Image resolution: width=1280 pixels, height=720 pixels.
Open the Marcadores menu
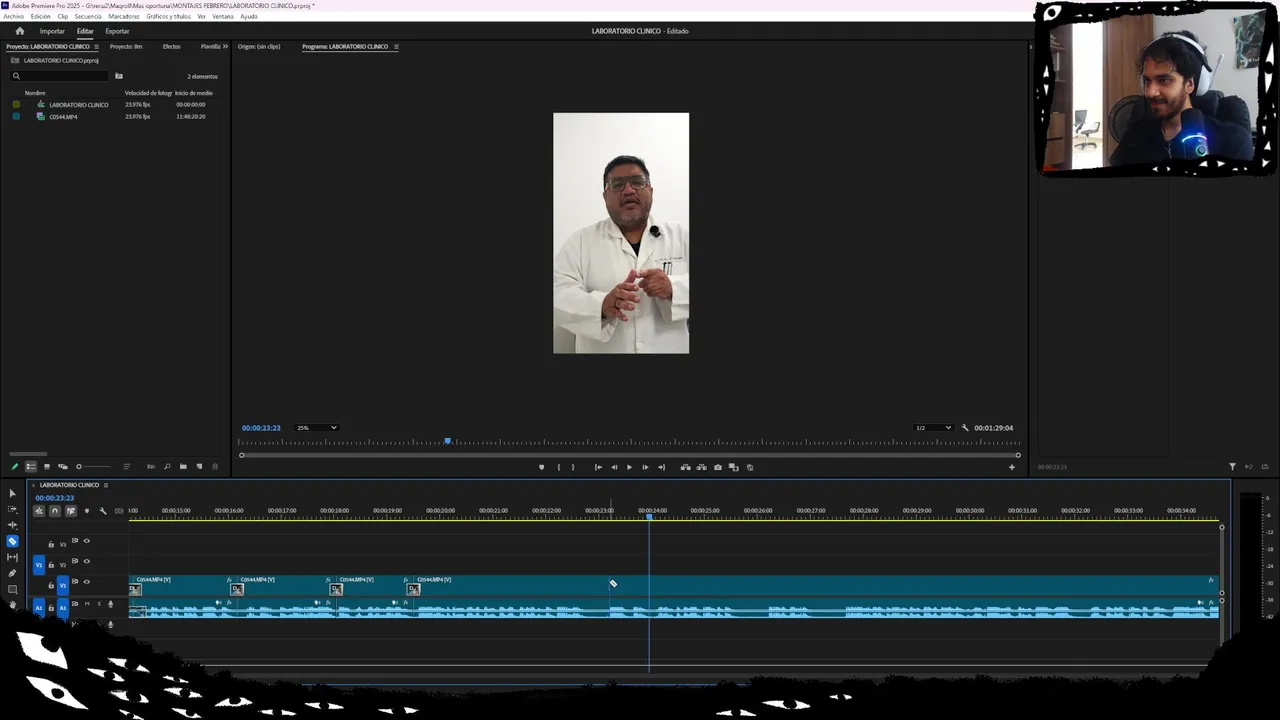[124, 17]
